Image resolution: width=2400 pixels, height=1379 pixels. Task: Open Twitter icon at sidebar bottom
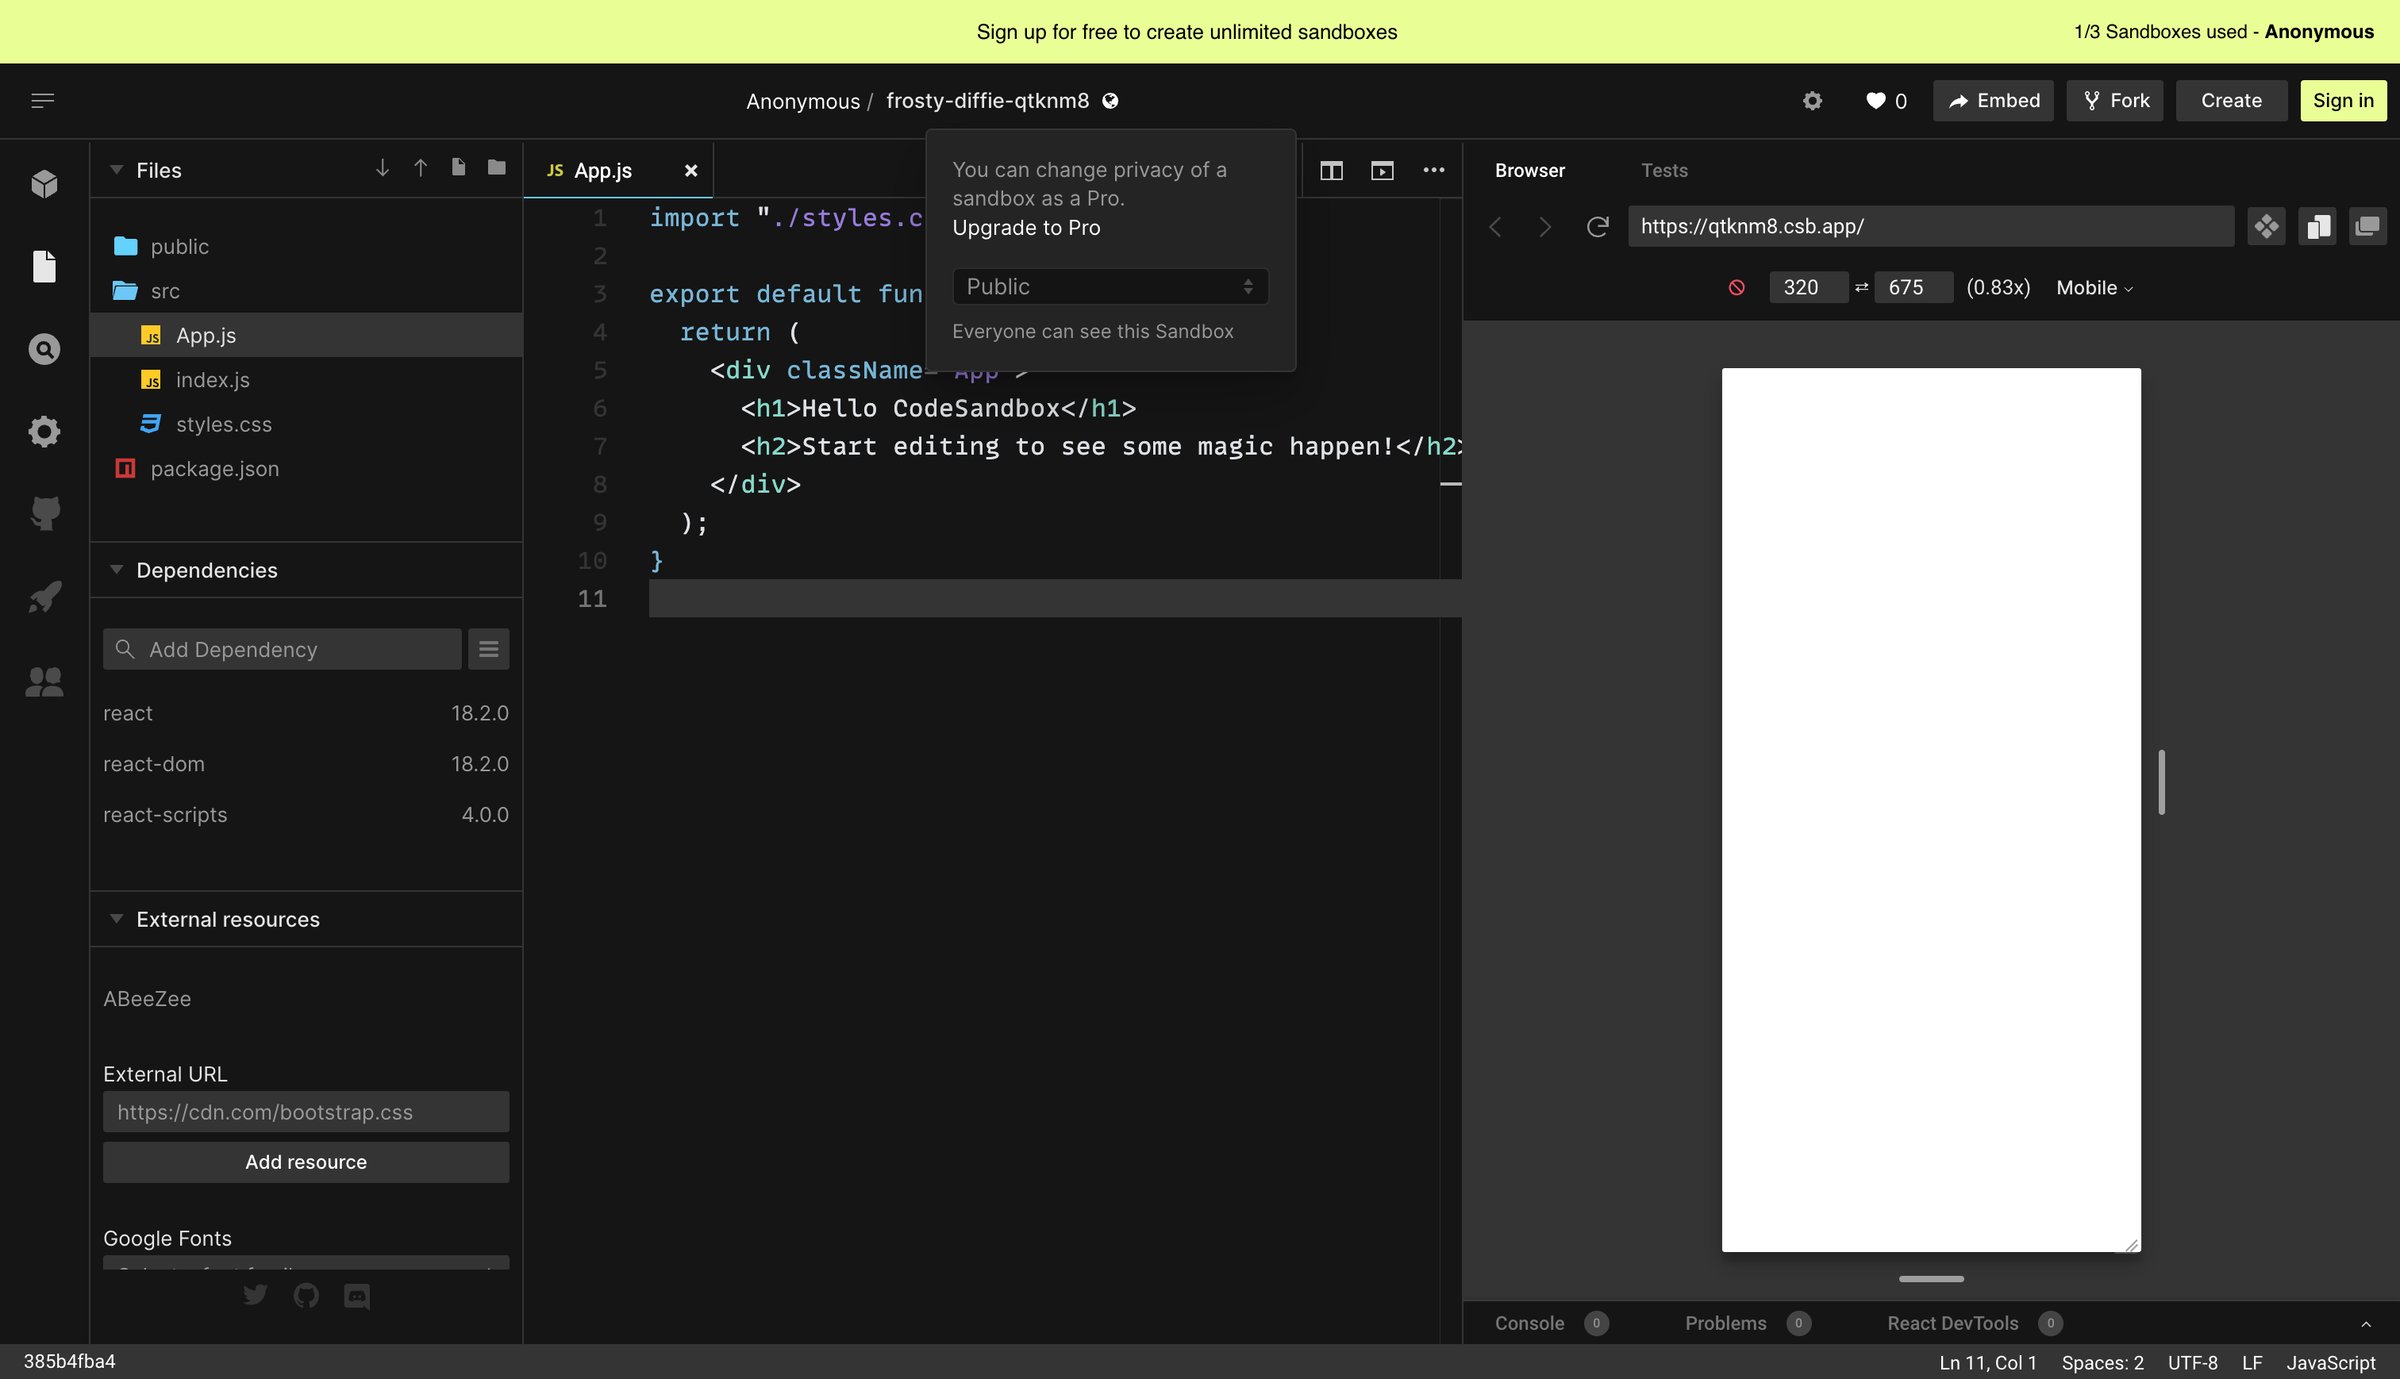point(255,1295)
